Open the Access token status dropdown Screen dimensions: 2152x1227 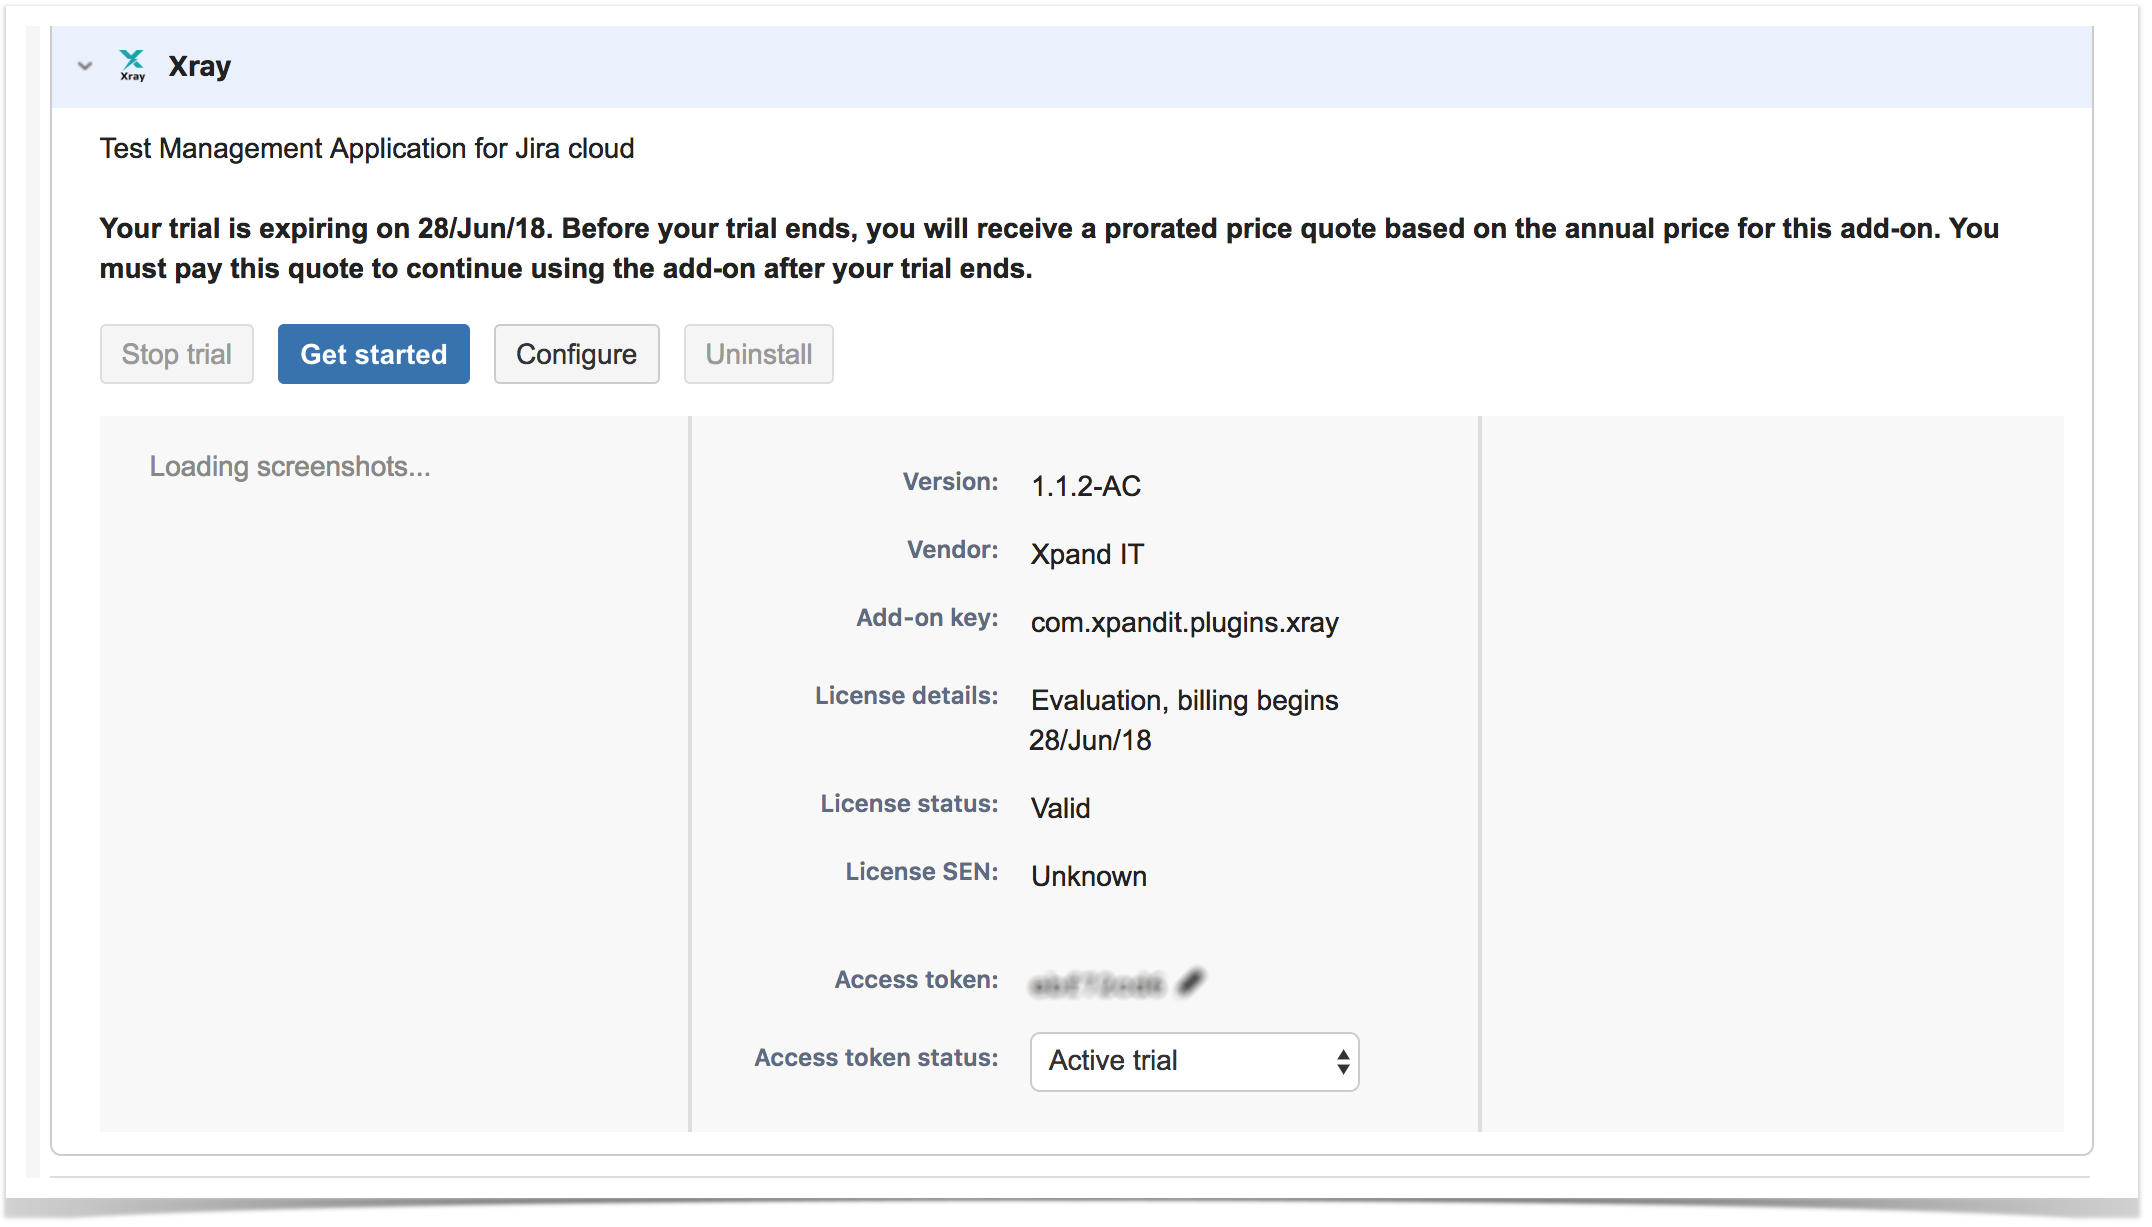(1195, 1062)
